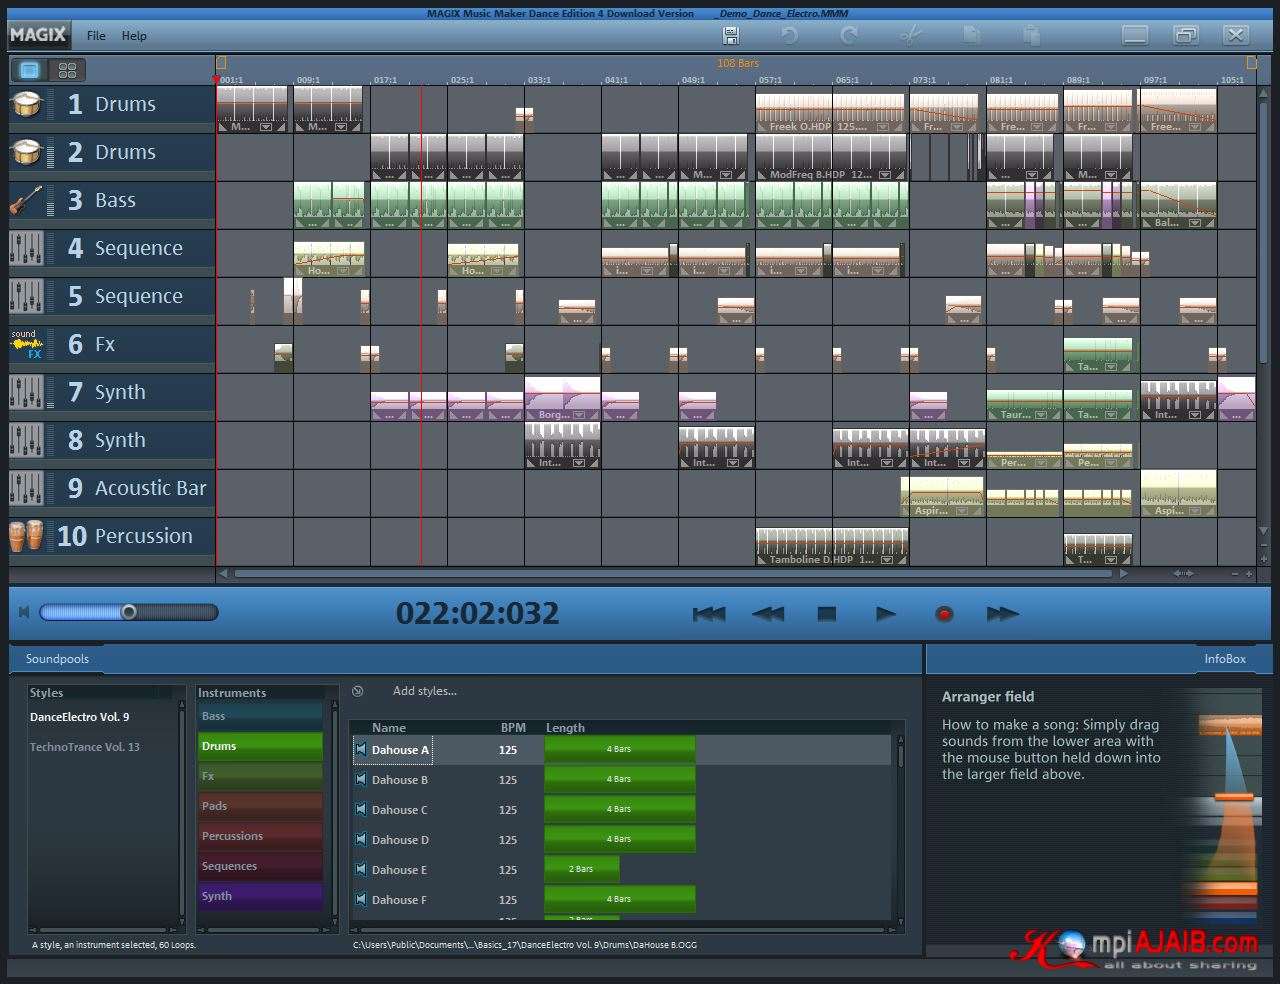Viewport: 1280px width, 984px height.
Task: Adjust the master volume slider
Action: point(128,612)
